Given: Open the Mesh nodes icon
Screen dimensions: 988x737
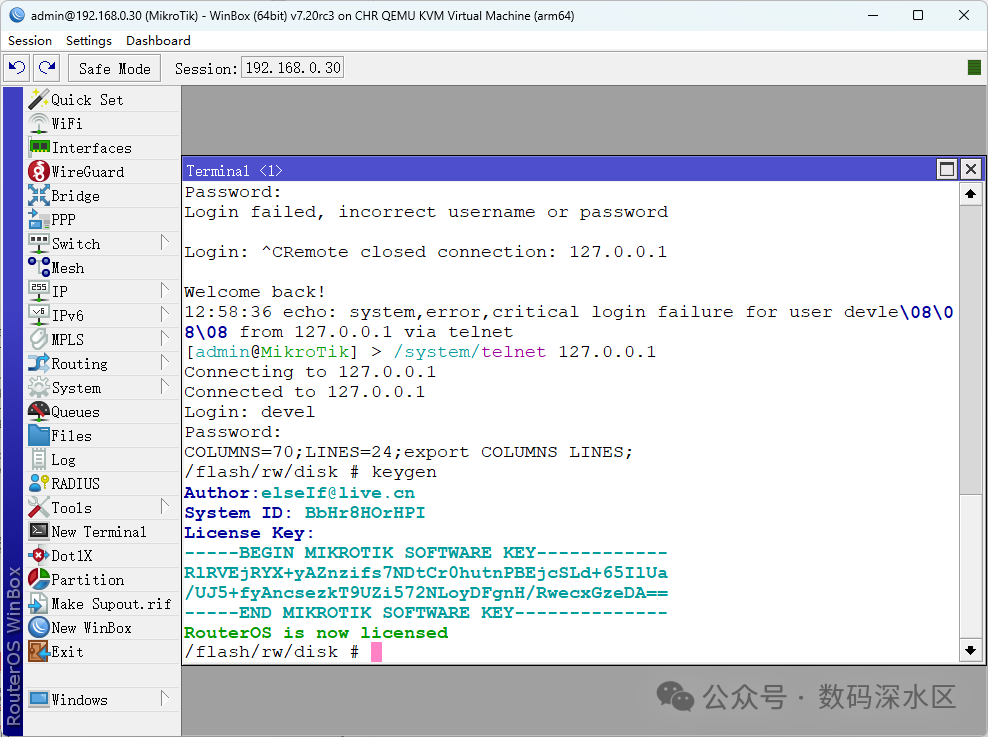Looking at the screenshot, I should click(38, 267).
